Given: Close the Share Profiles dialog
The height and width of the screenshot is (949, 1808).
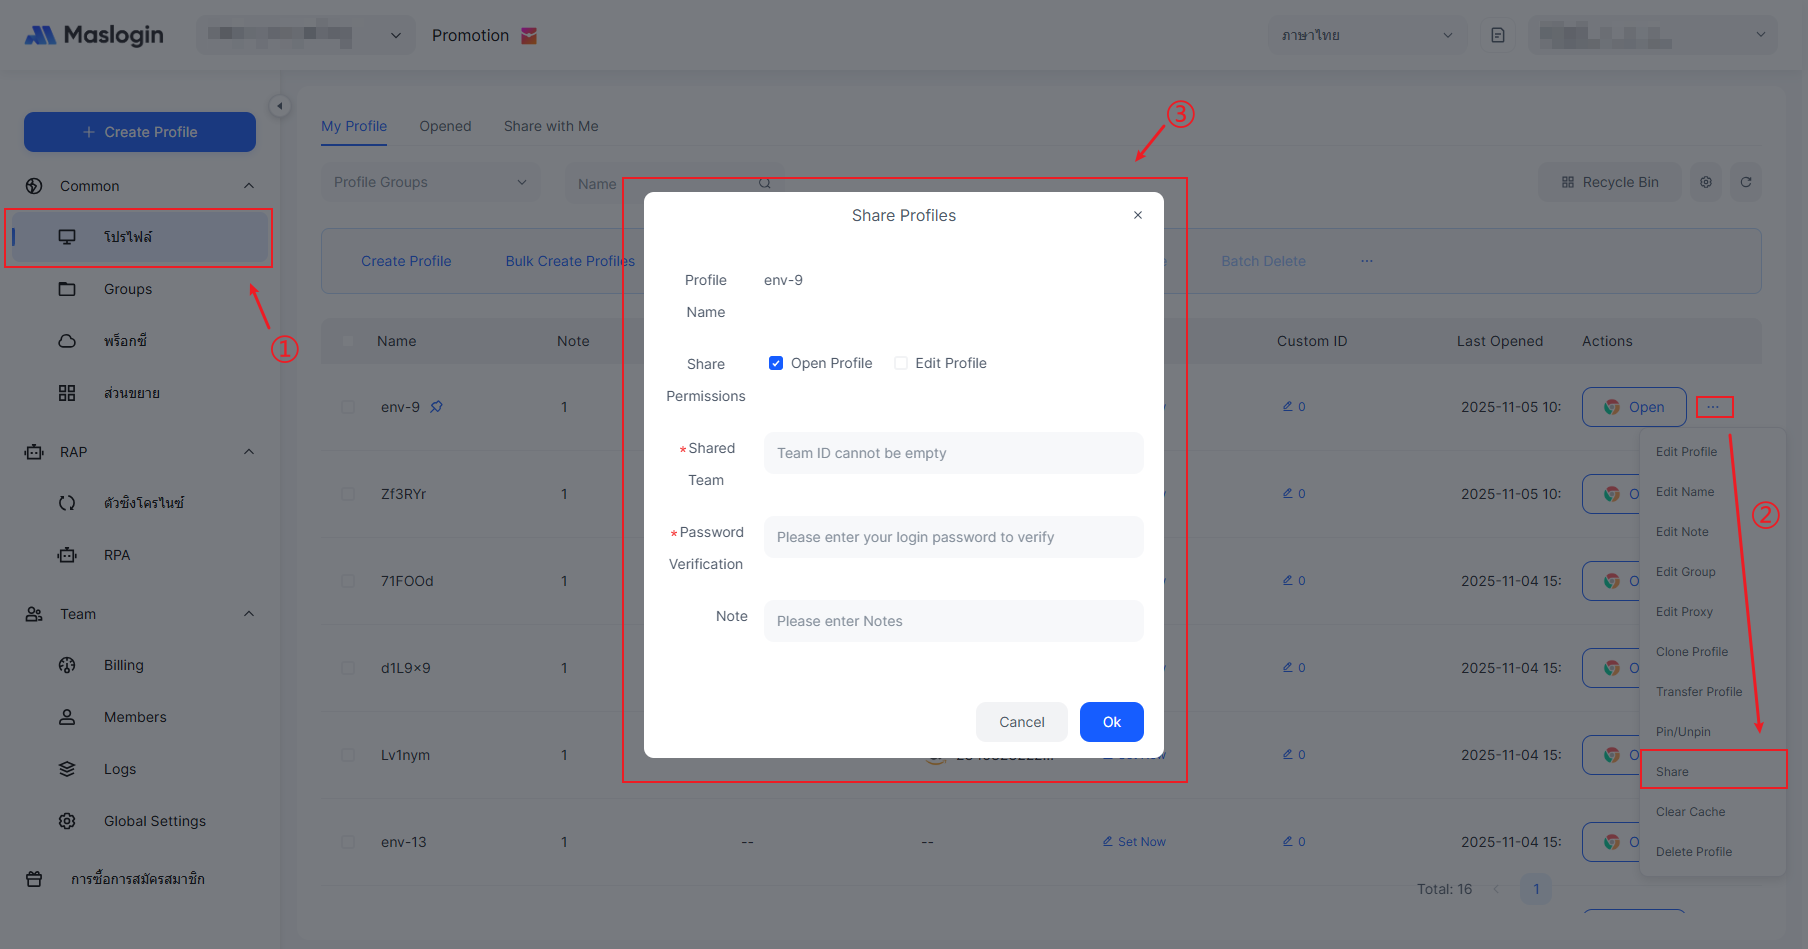Looking at the screenshot, I should click(x=1137, y=215).
